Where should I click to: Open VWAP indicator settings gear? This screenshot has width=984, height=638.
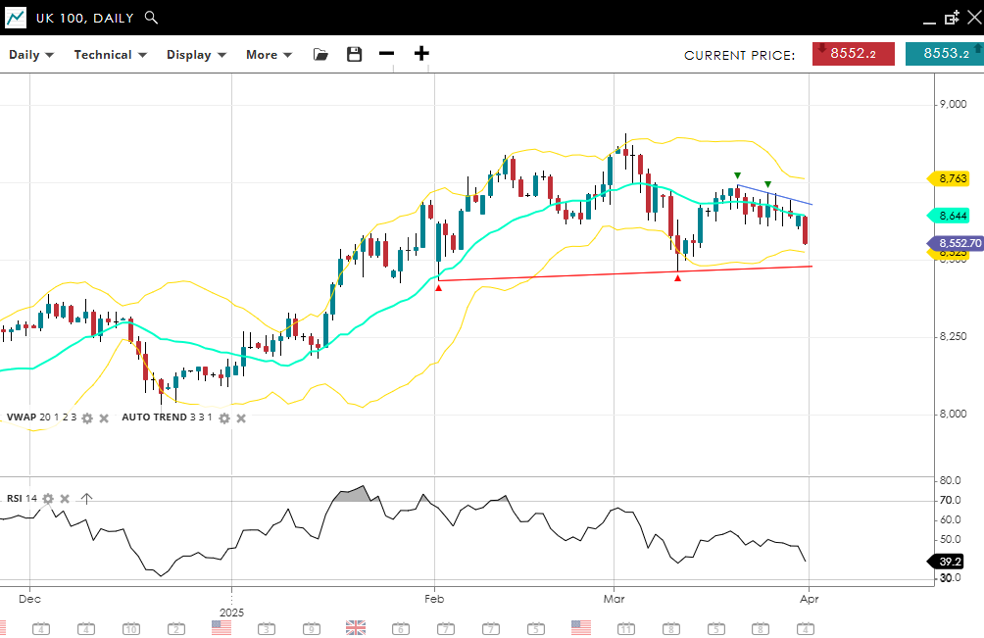click(x=87, y=418)
